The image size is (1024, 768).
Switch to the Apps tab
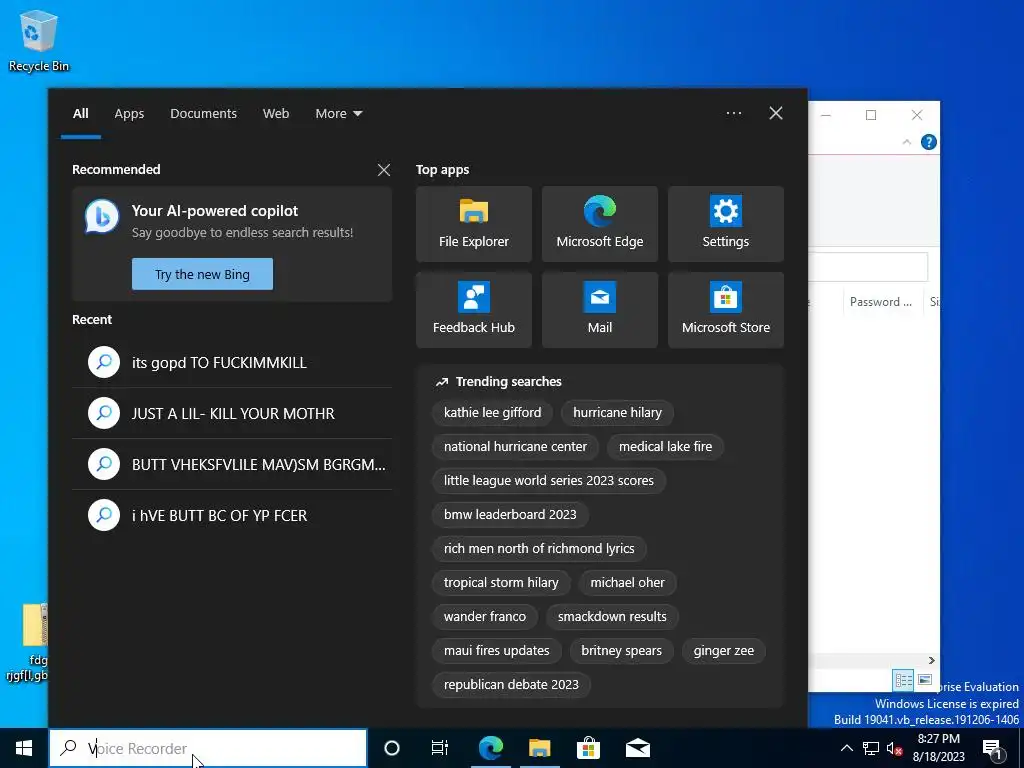129,113
